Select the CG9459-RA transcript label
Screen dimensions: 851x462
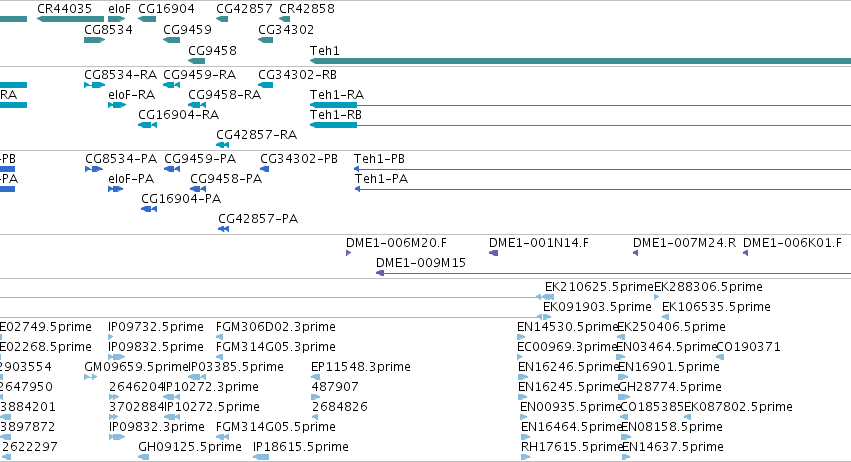point(200,74)
